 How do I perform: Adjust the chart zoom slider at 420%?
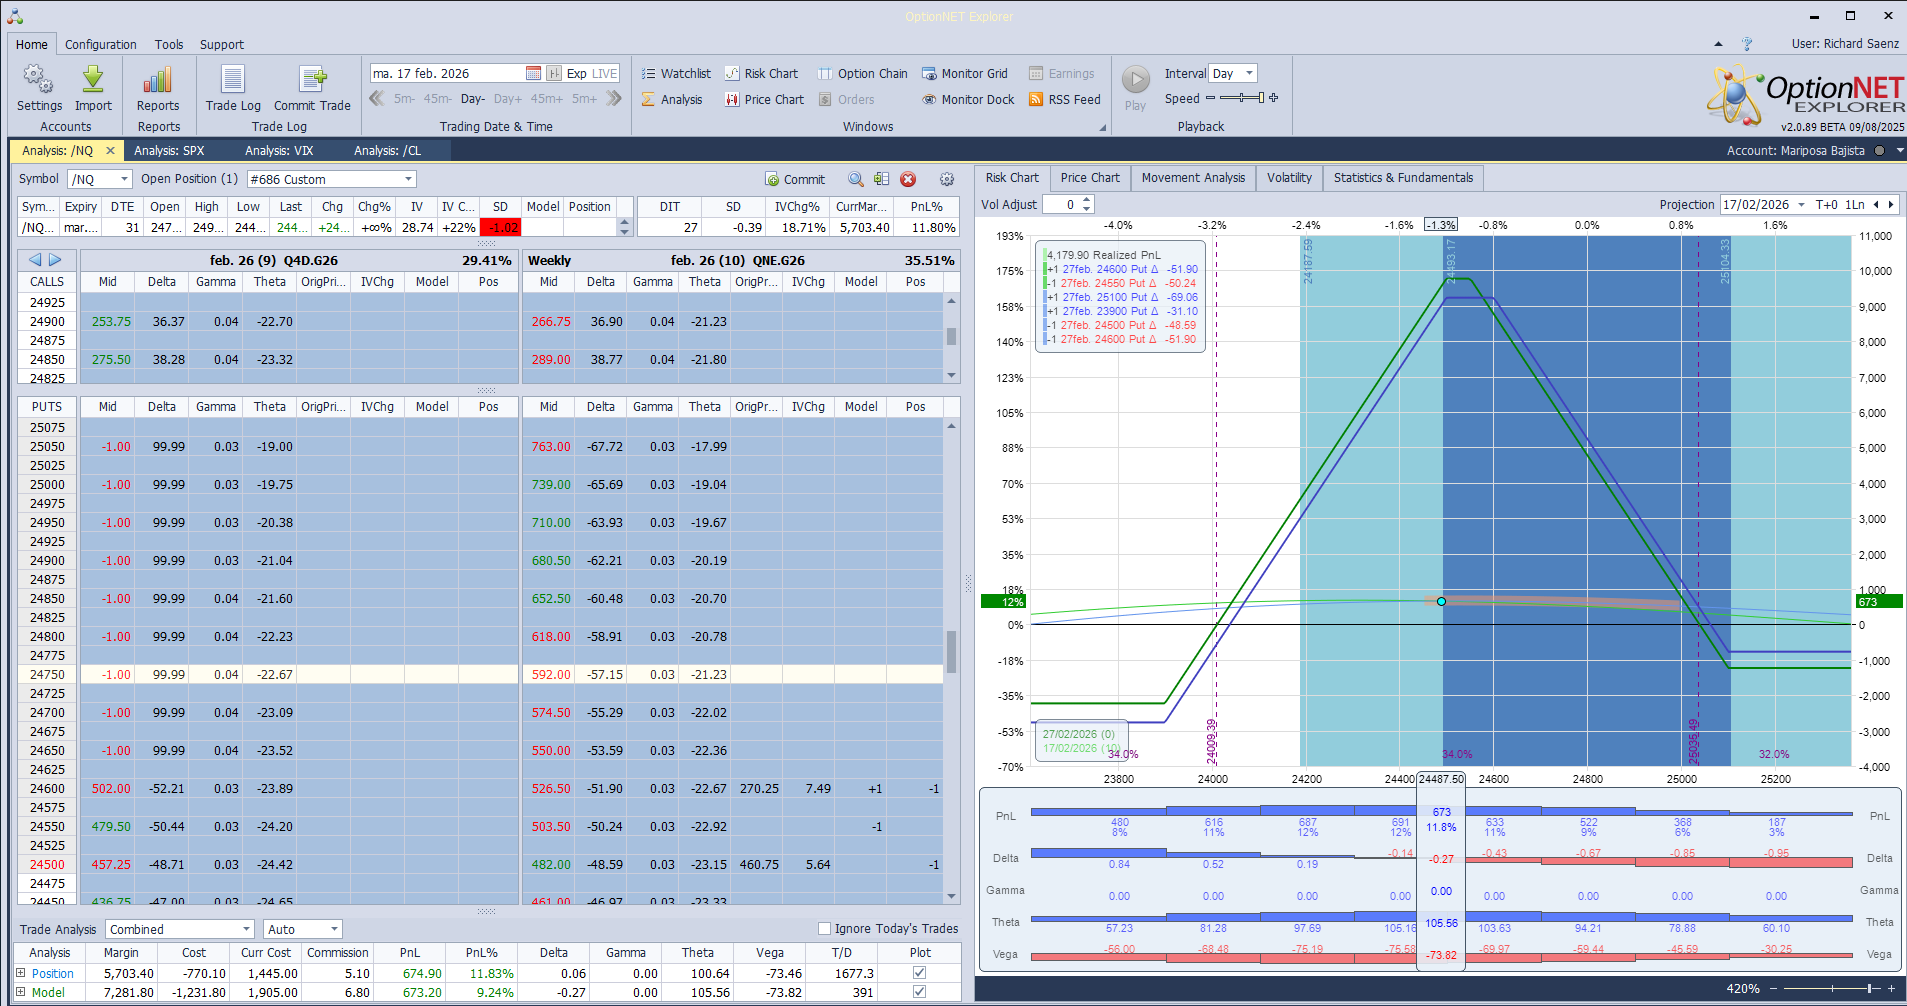pyautogui.click(x=1832, y=988)
